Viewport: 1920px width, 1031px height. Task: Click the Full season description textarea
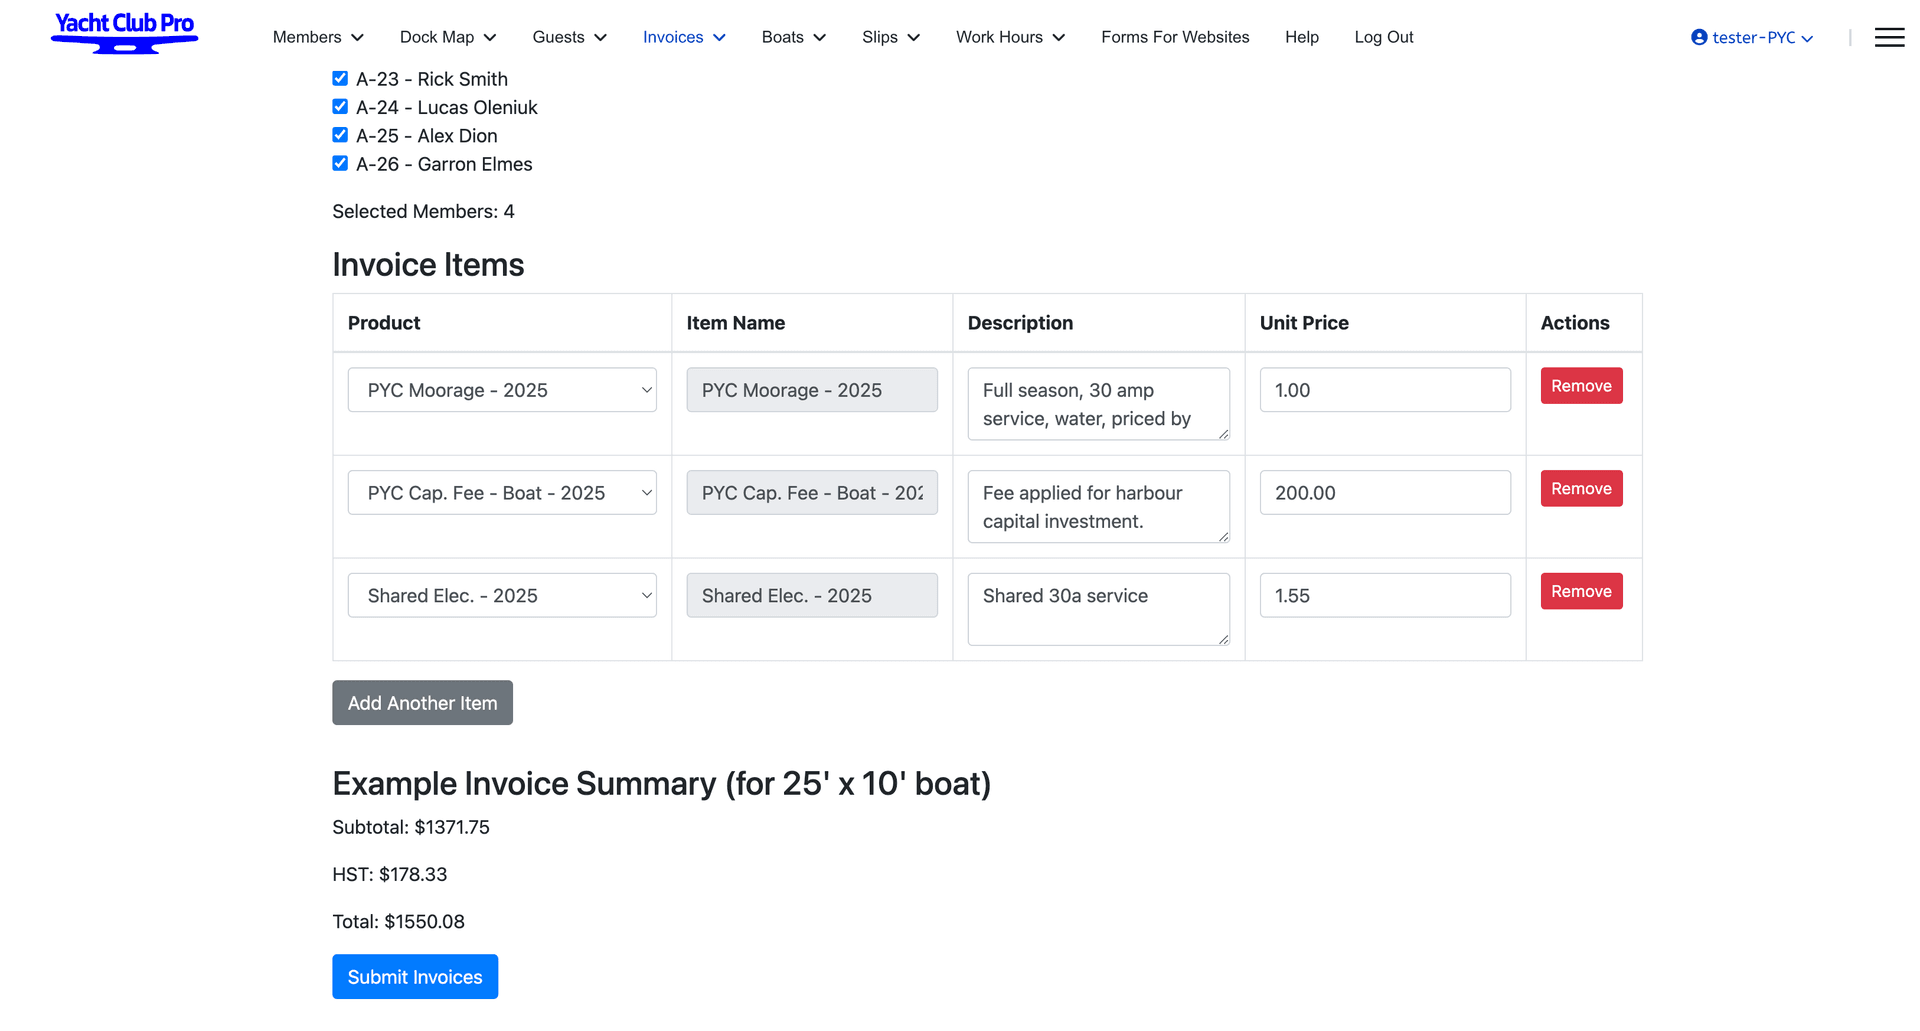pyautogui.click(x=1098, y=404)
